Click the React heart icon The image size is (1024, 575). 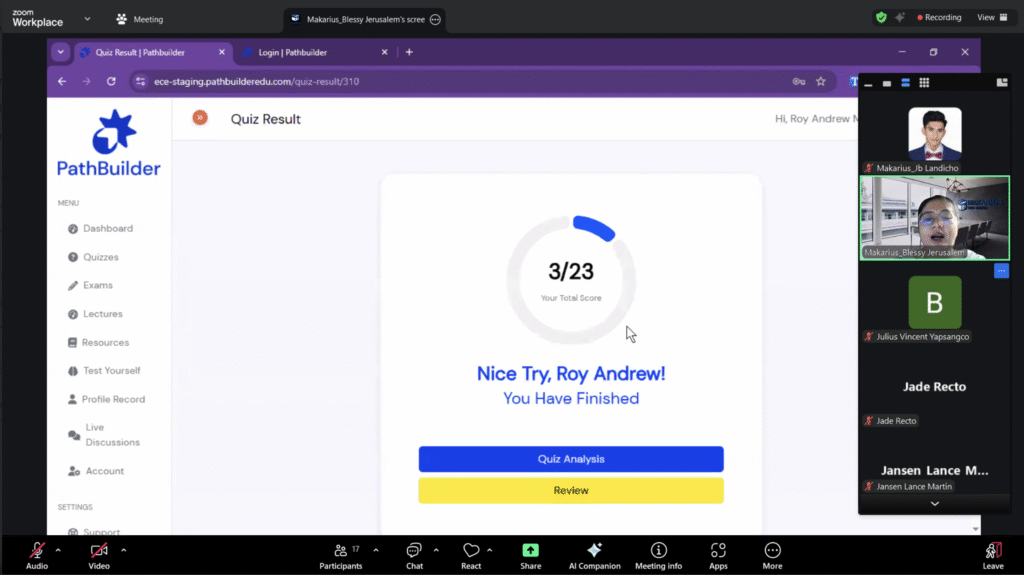471,551
